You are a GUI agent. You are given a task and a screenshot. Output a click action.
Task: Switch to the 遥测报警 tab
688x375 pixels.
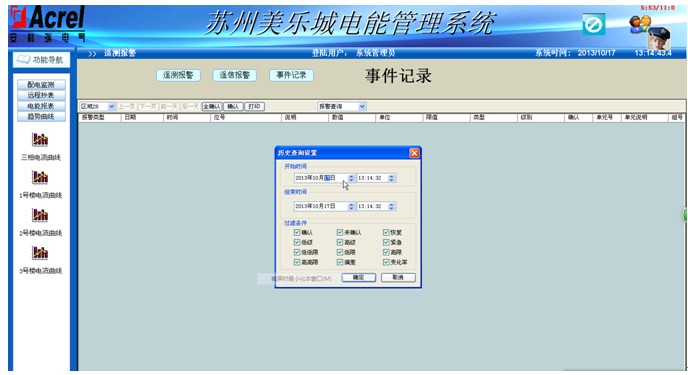178,75
